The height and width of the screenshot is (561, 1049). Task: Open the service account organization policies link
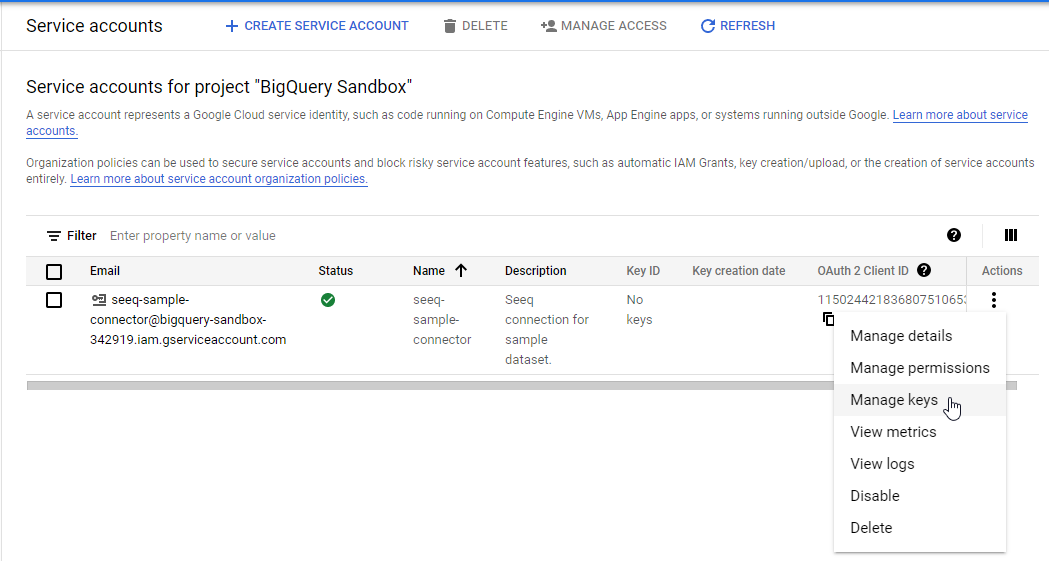(x=219, y=179)
